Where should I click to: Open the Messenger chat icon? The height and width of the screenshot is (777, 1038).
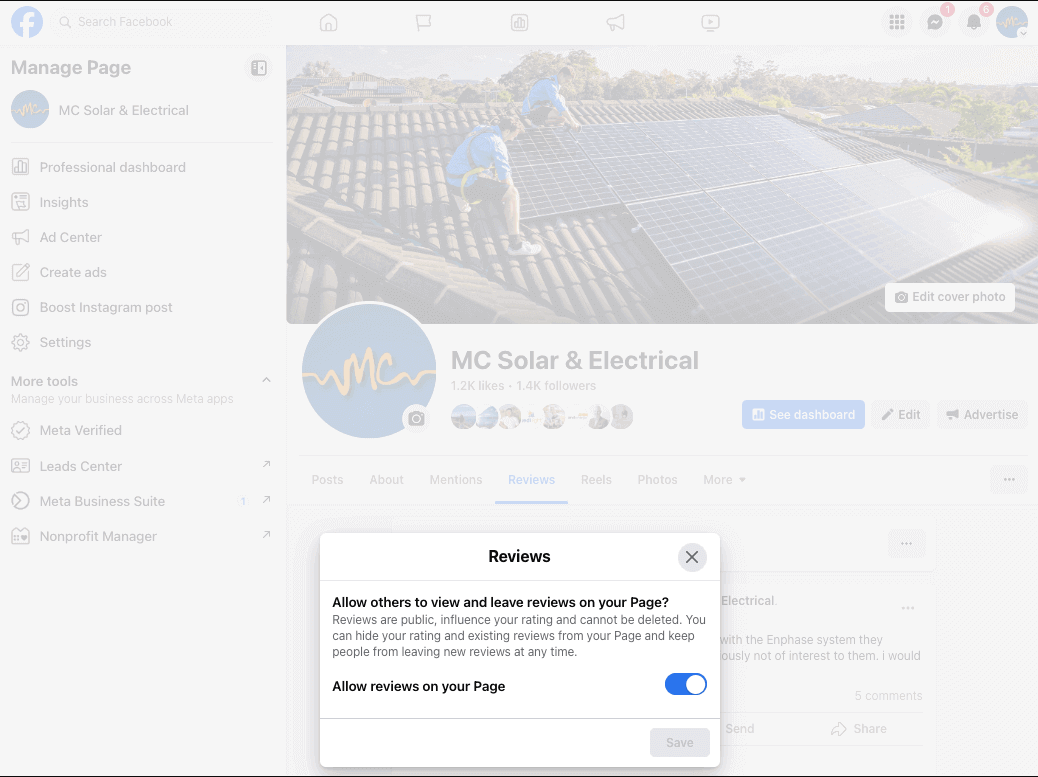(935, 23)
